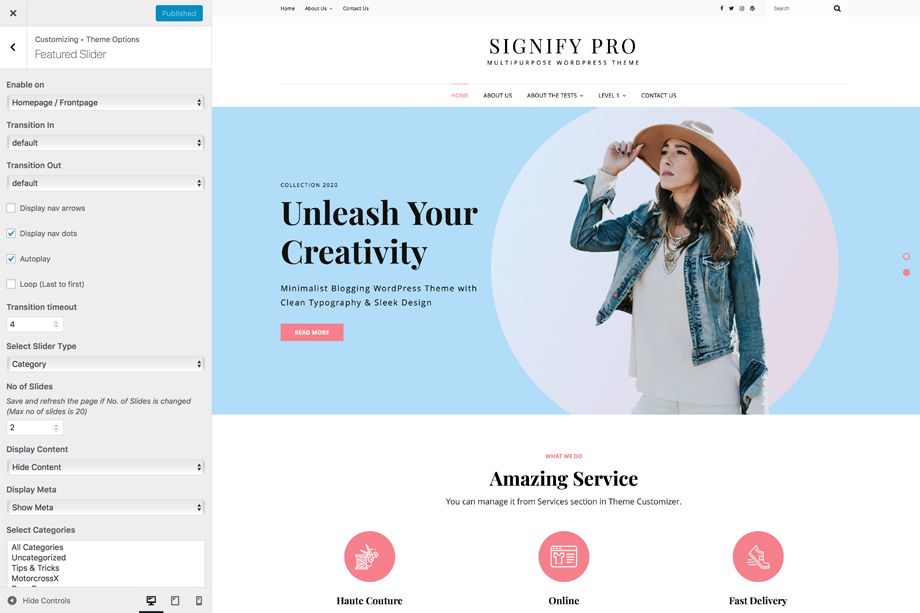
Task: Enable Loop (Last to first) checkbox
Action: [x=11, y=284]
